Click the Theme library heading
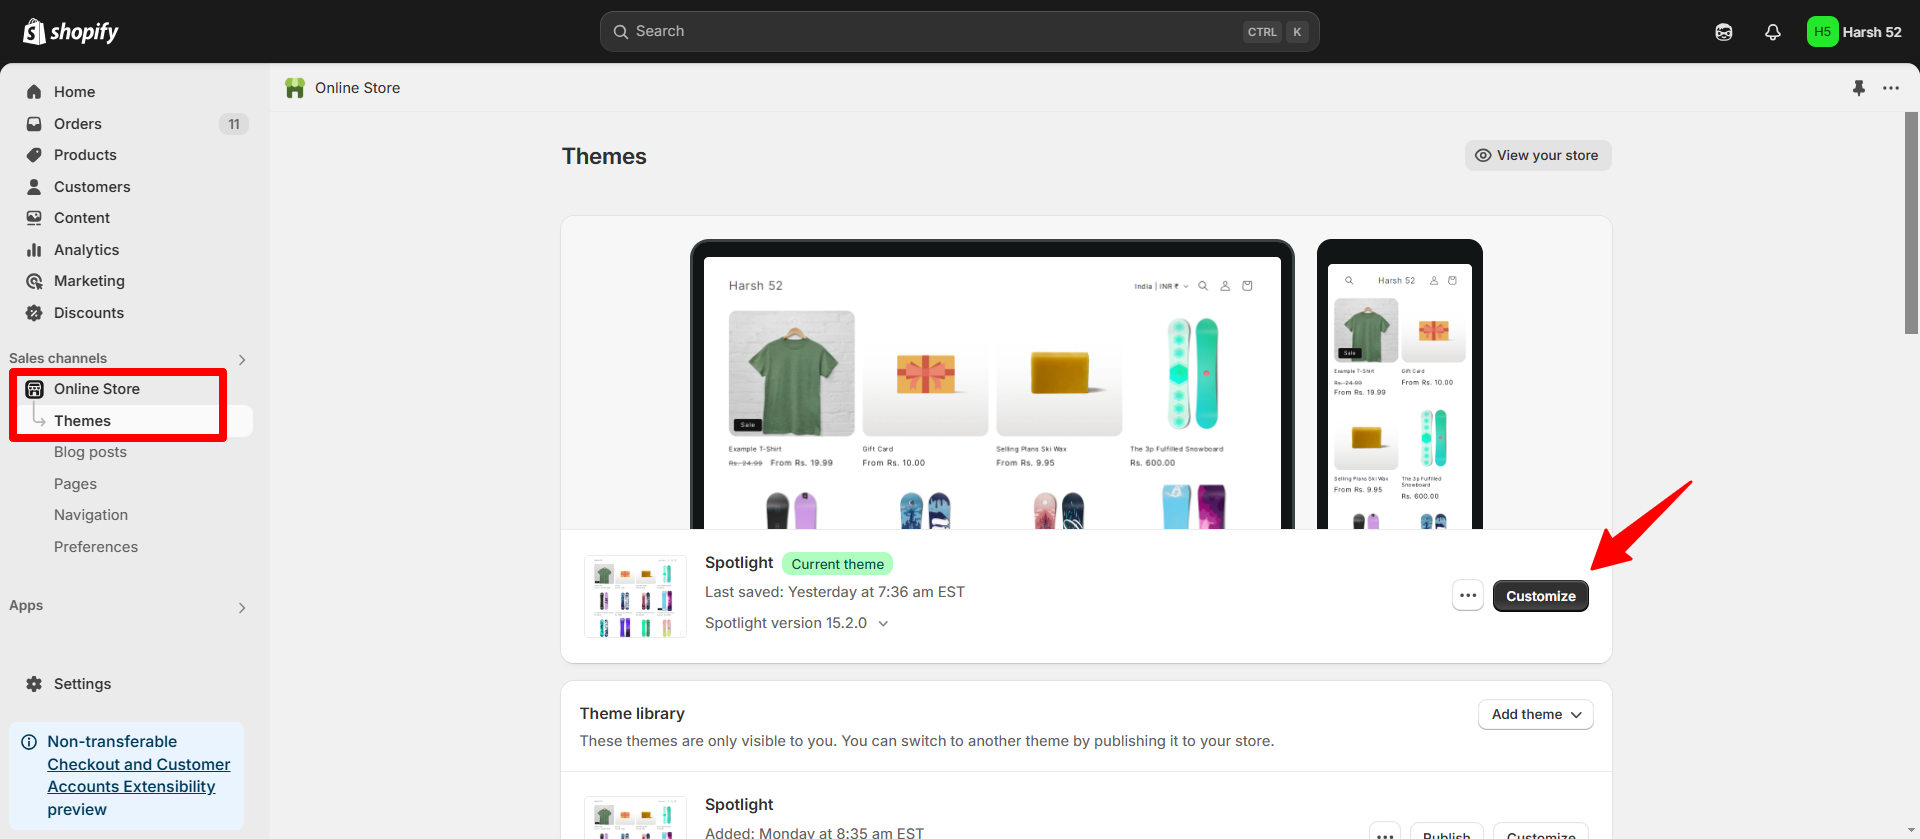Screen dimensions: 1920x839 [632, 714]
